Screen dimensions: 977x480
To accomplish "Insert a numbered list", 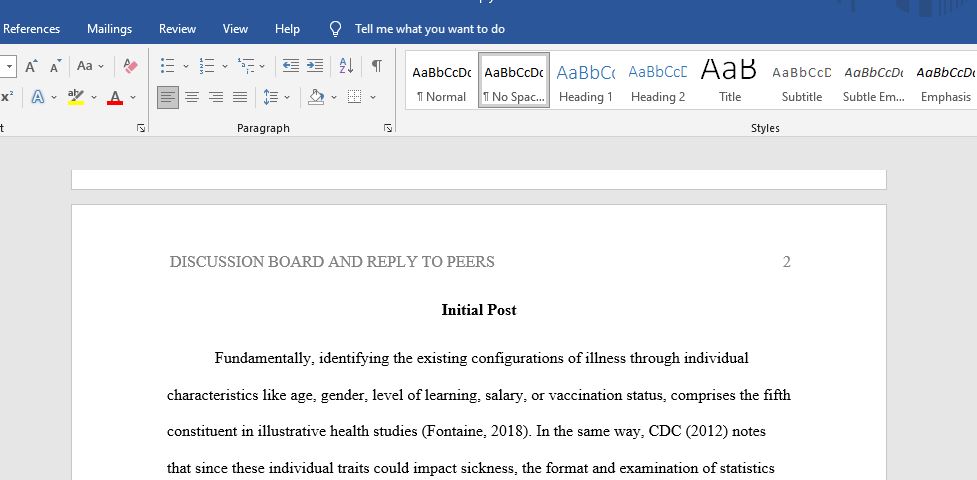I will pos(206,65).
